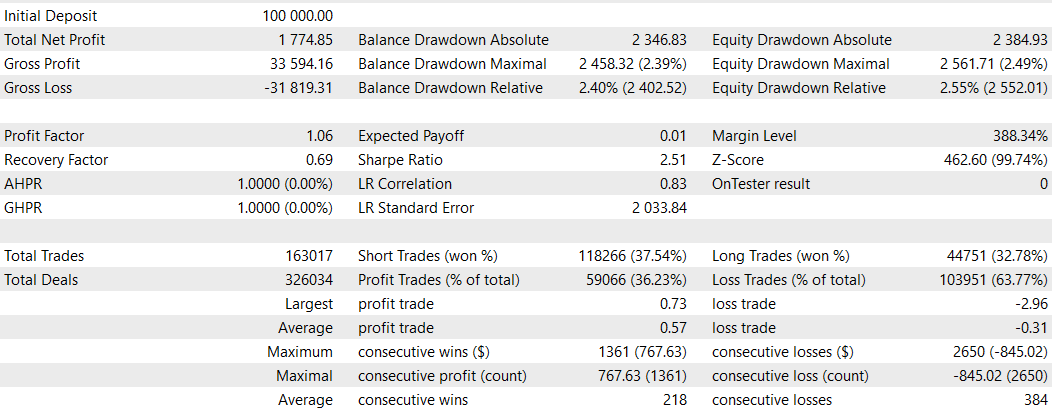Click the Balance Drawdown Maximal label
Screen dimensions: 1052x408
tap(452, 64)
